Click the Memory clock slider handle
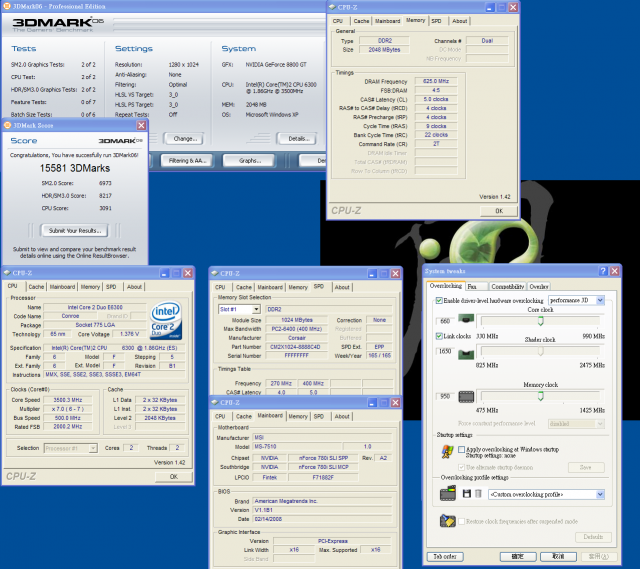This screenshot has height=569, width=640. [x=540, y=396]
